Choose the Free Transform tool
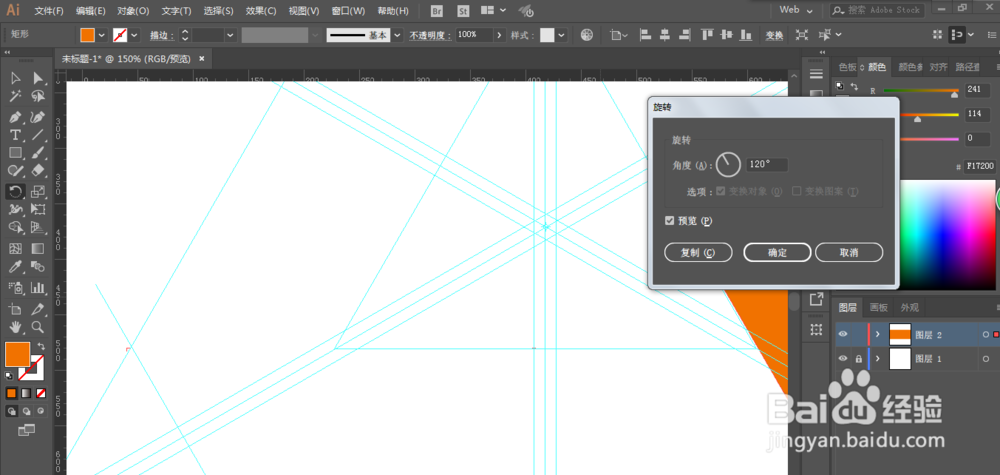1000x475 pixels. [x=38, y=209]
